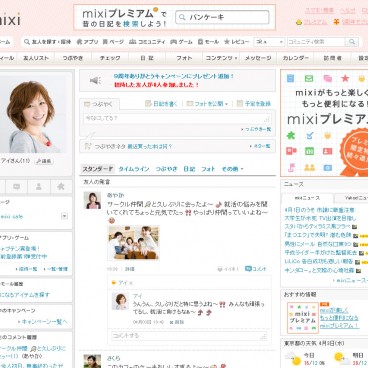Screen dimensions: 368x368
Task: Click the photo icon beside キンタロー news
Action: [x=358, y=270]
